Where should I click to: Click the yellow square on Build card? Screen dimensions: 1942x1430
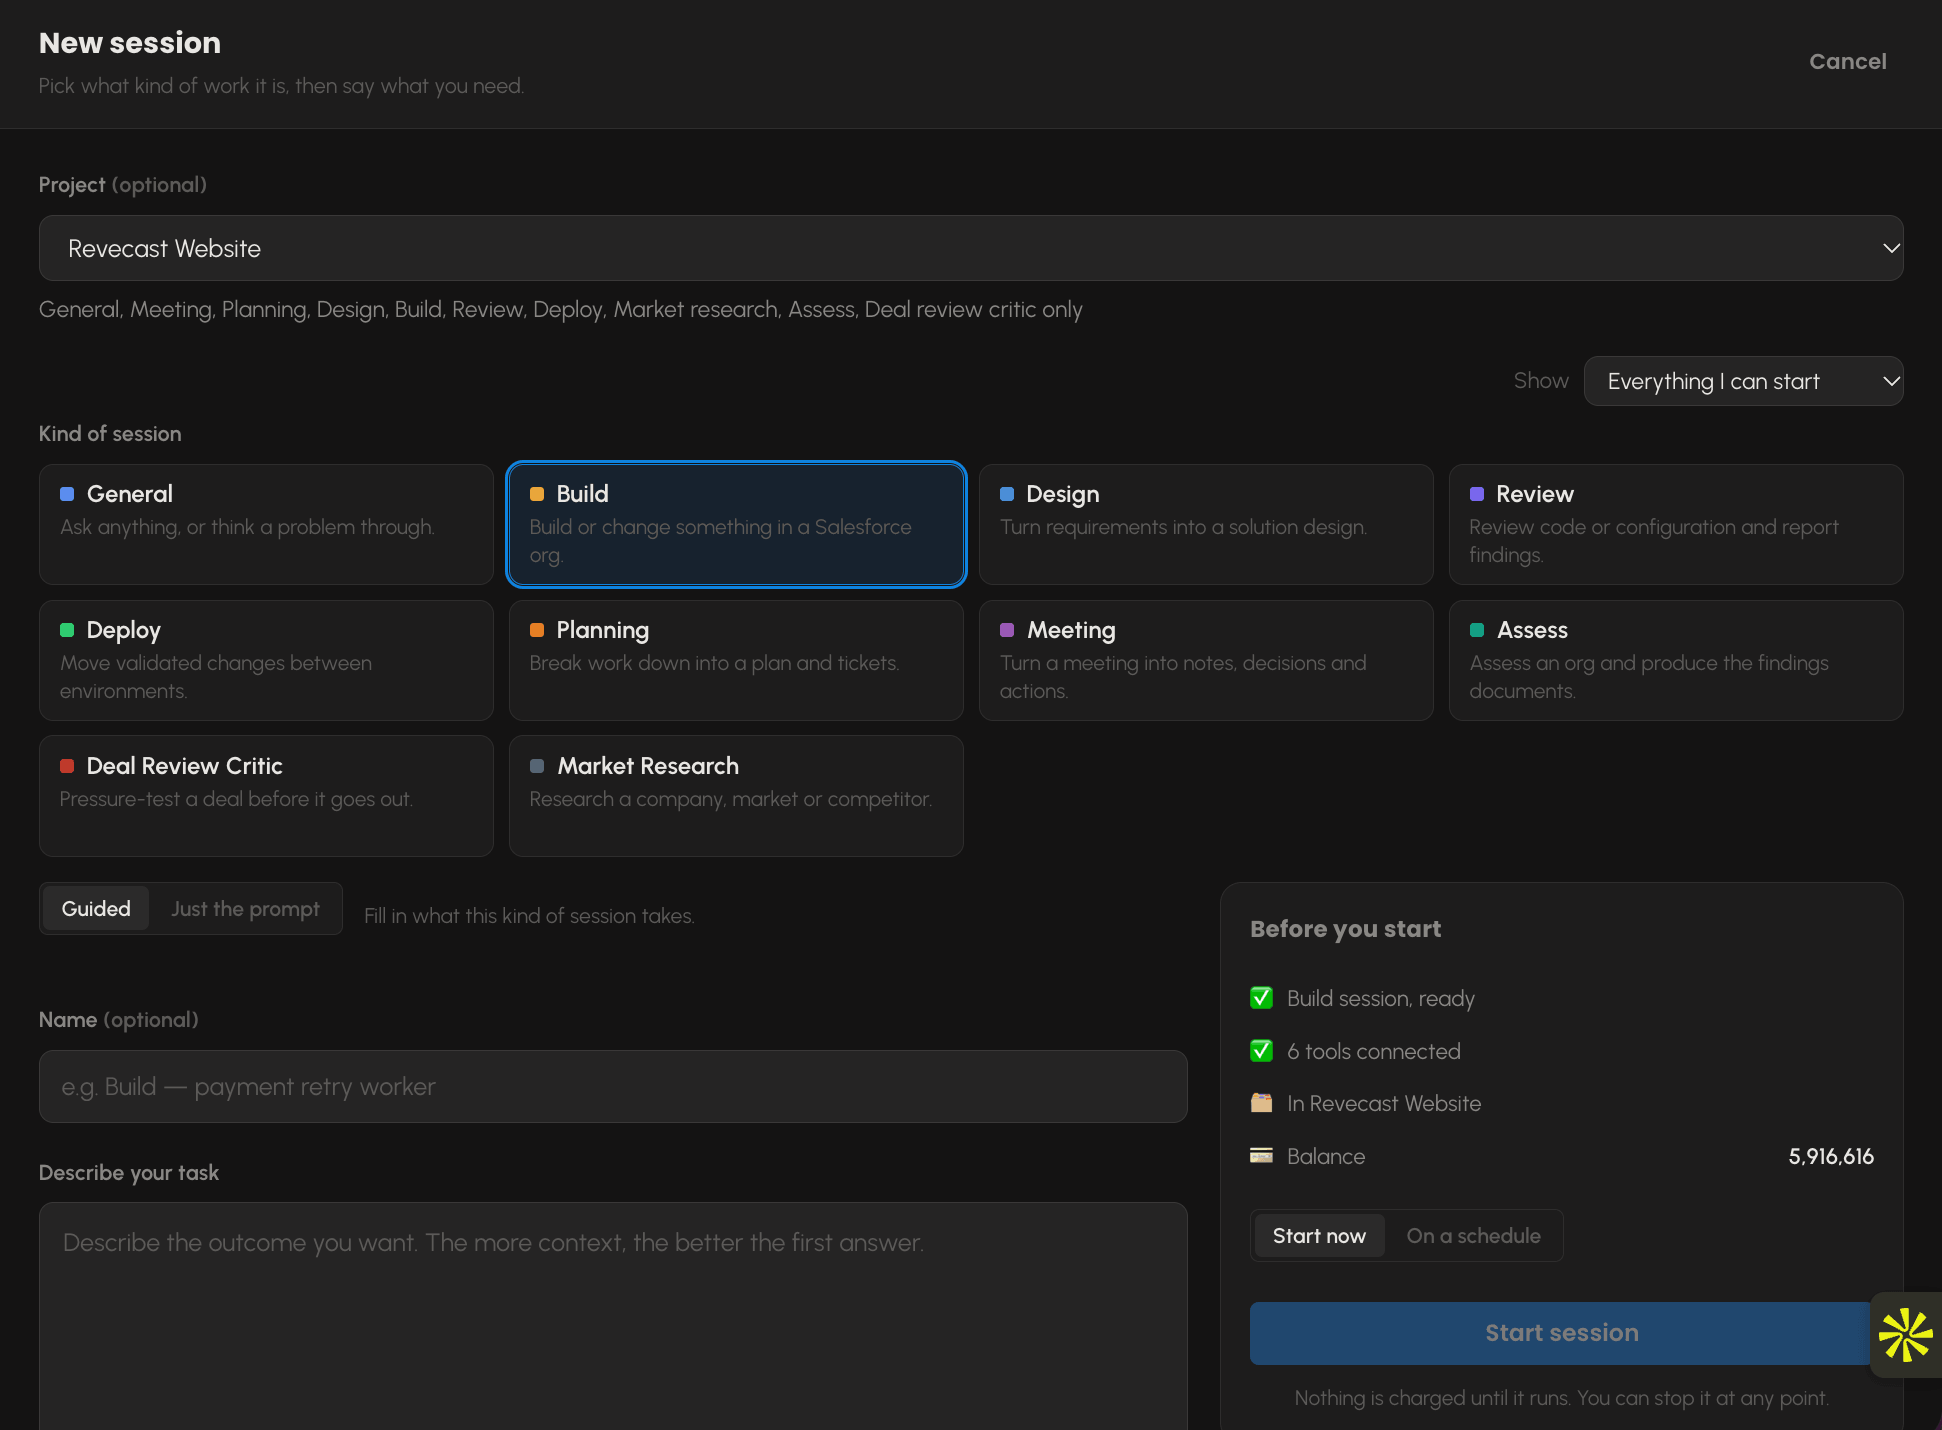[x=537, y=494]
